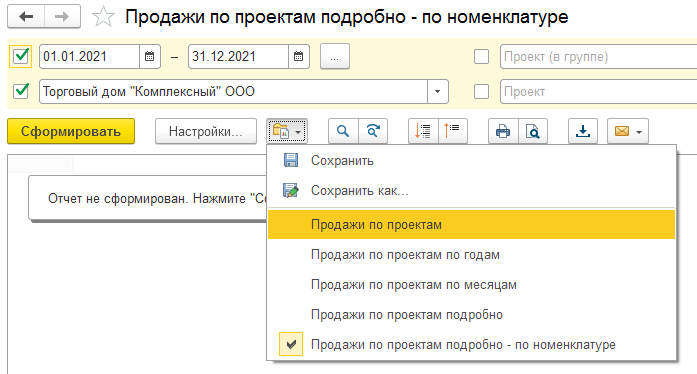Click the Проект (в группе) input field
697x374 pixels.
598,56
